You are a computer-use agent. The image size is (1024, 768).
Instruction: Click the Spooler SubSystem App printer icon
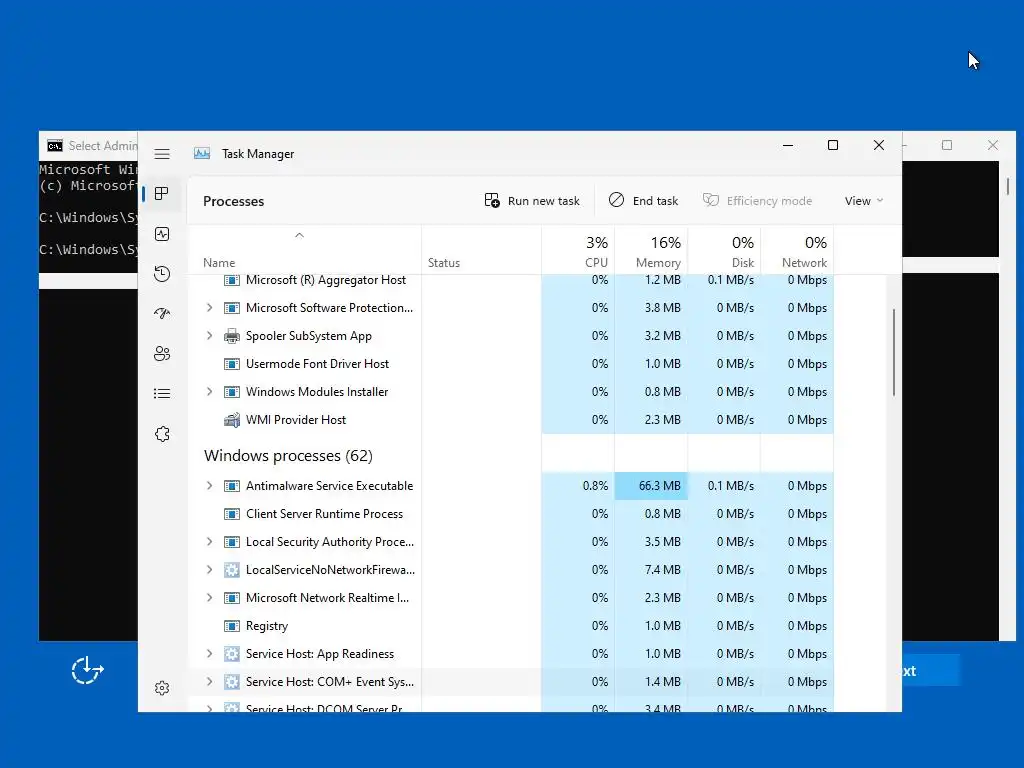[x=232, y=336]
